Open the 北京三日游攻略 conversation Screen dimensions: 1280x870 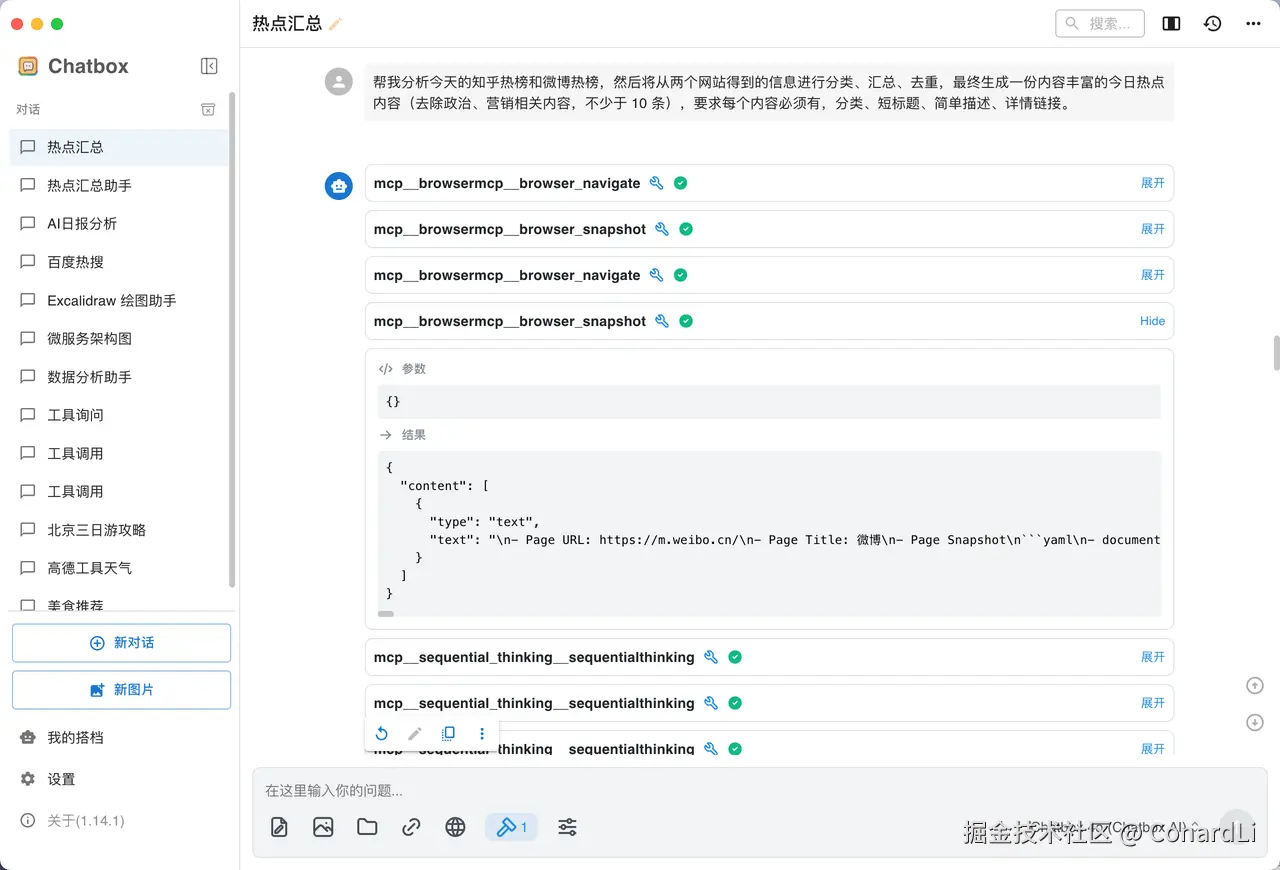pyautogui.click(x=119, y=530)
